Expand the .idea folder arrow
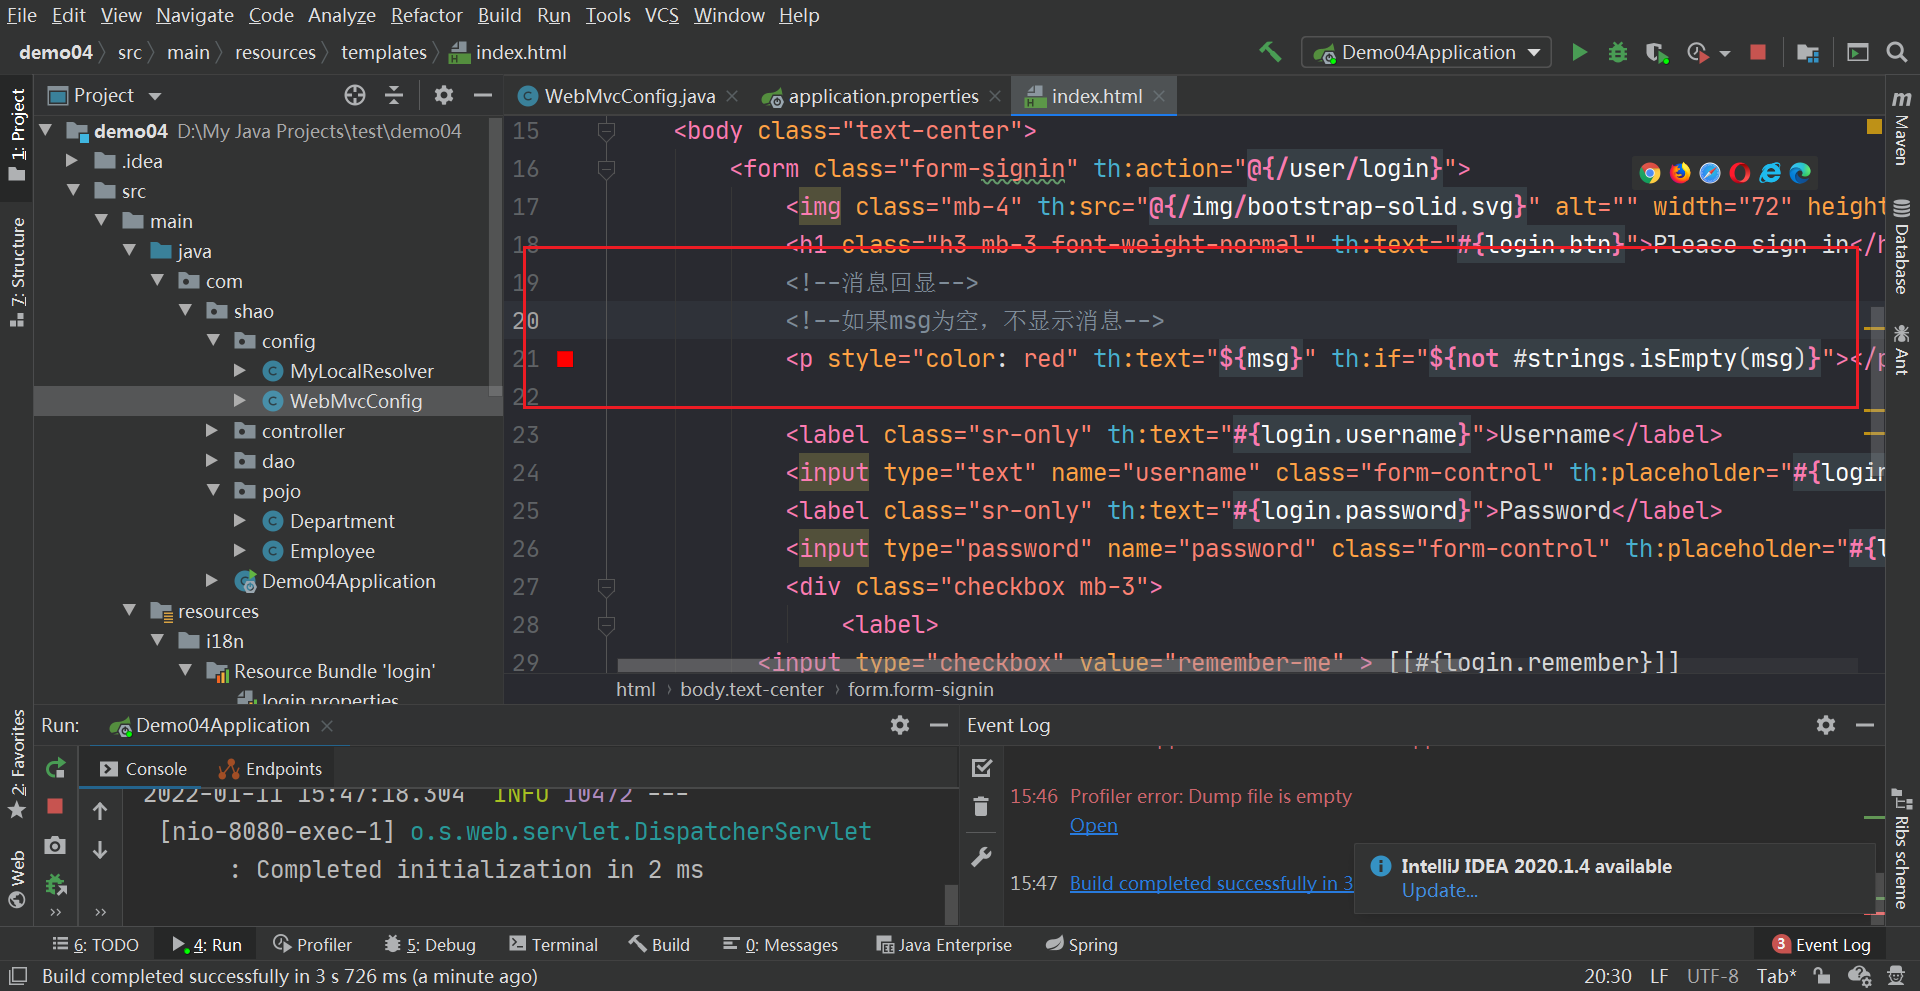 [71, 160]
